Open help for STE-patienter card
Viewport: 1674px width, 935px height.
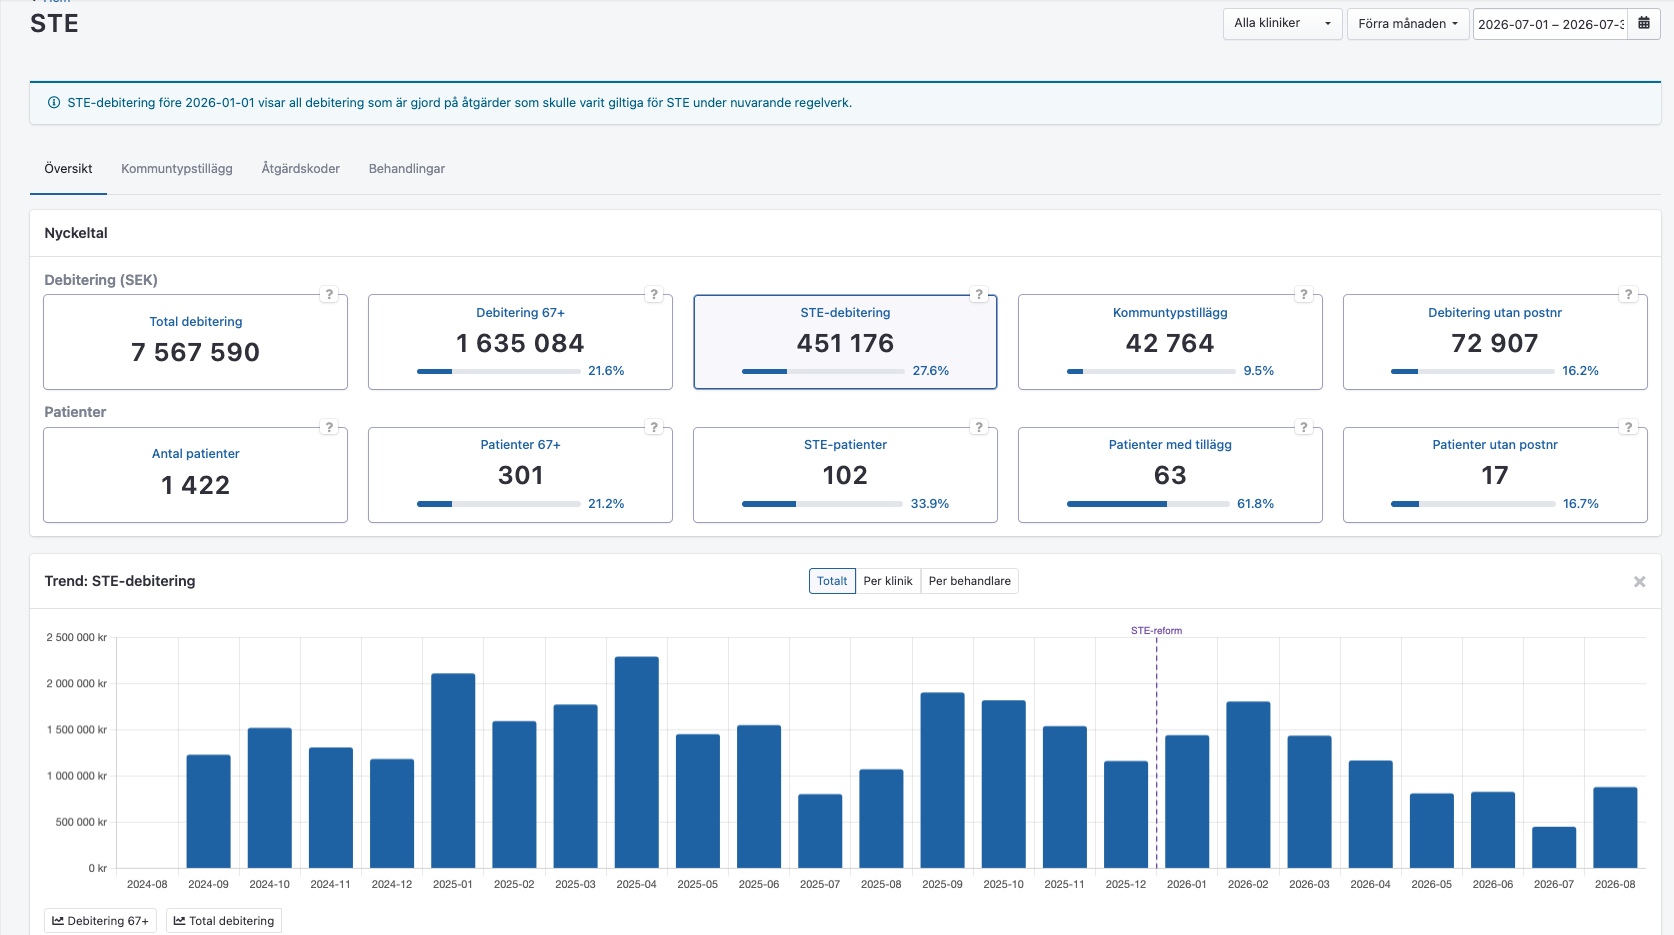[979, 427]
